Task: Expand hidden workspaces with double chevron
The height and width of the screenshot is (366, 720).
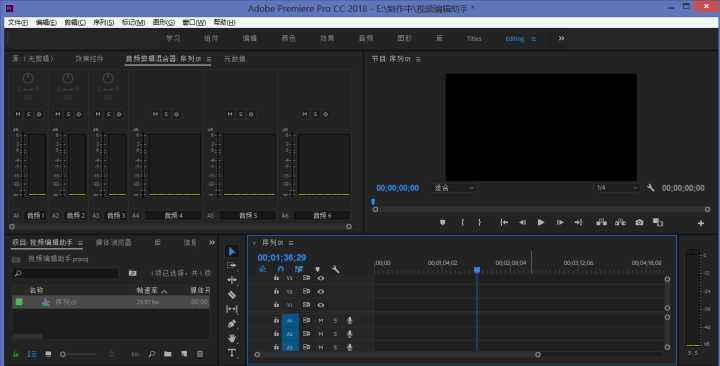Action: click(x=561, y=39)
